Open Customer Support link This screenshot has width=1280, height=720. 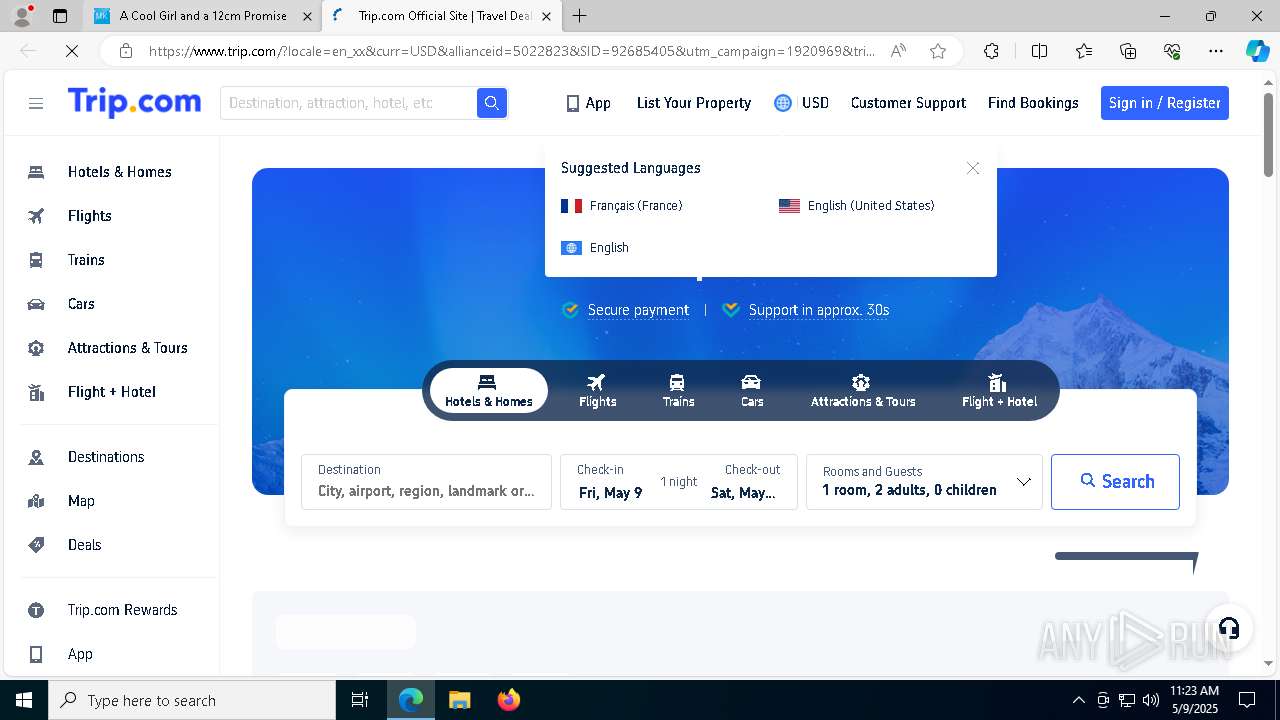pos(908,103)
